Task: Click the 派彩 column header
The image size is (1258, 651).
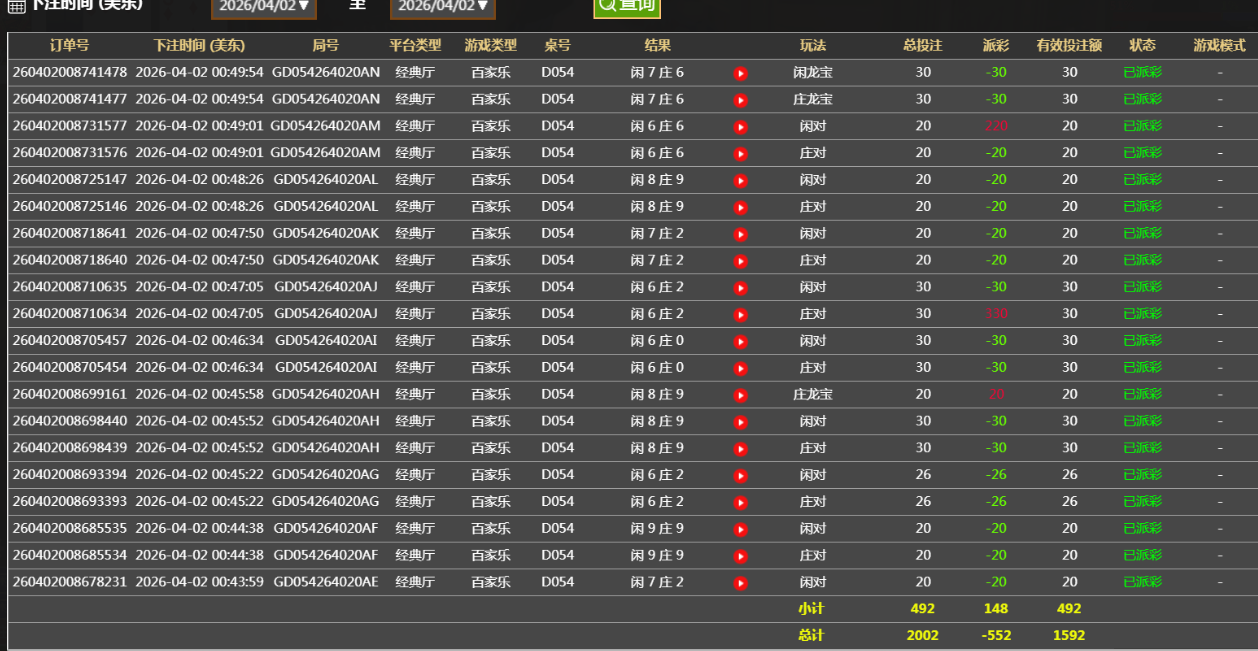Action: point(996,46)
